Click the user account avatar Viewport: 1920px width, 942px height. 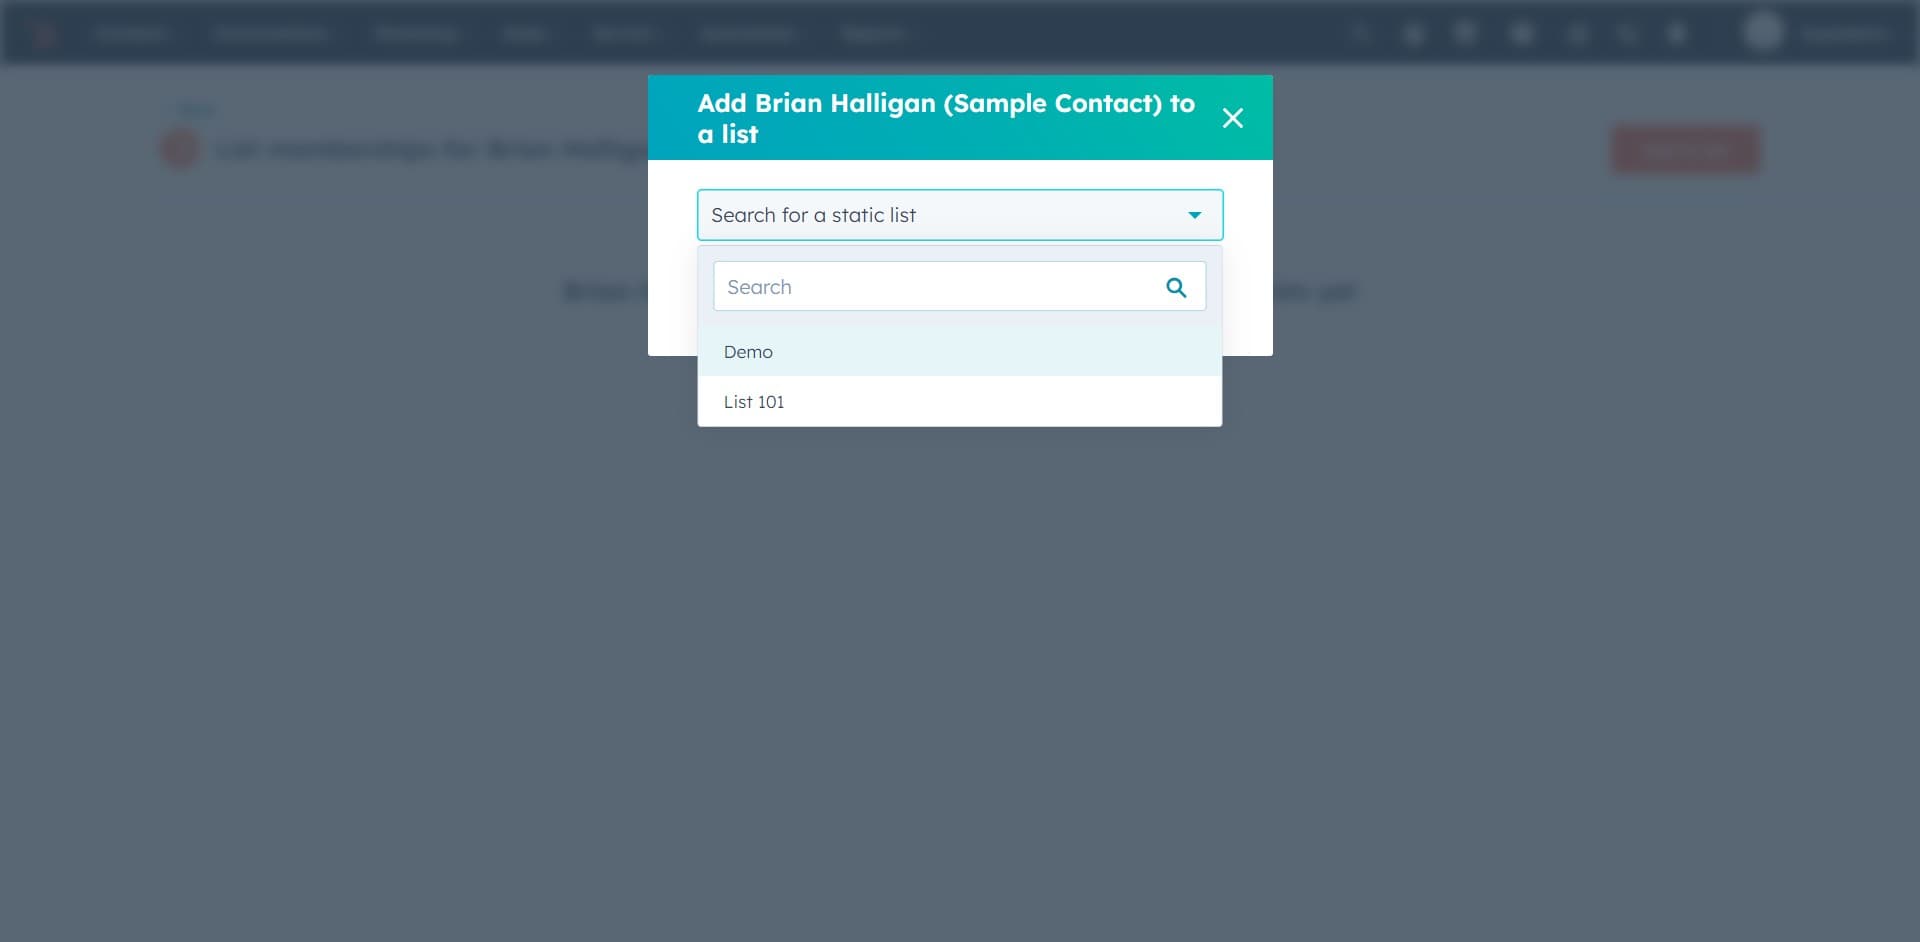coord(1763,32)
